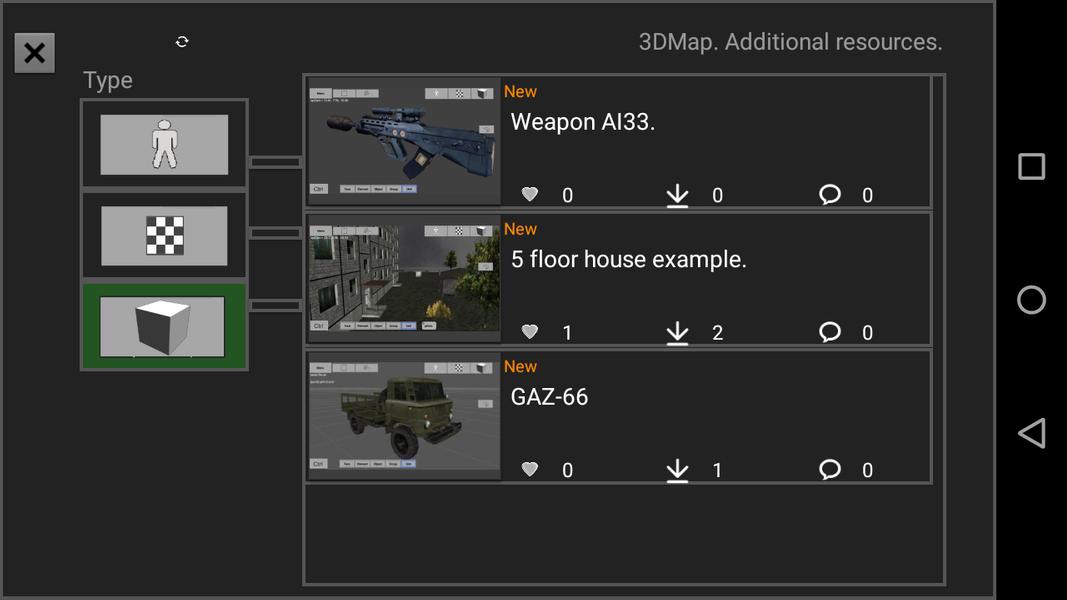Like the GAZ-66 resource

pos(529,469)
